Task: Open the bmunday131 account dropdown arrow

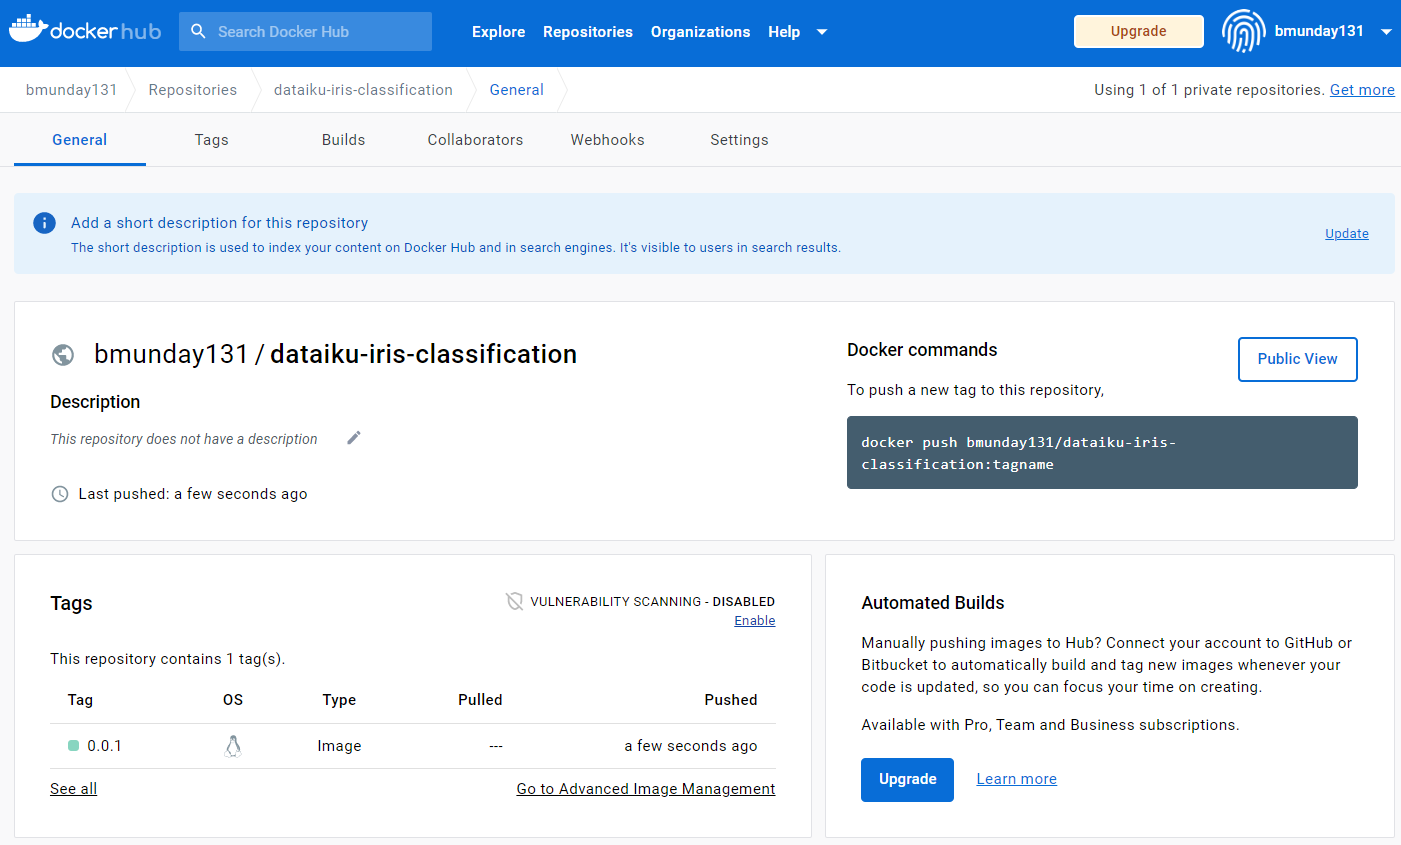Action: (1386, 32)
